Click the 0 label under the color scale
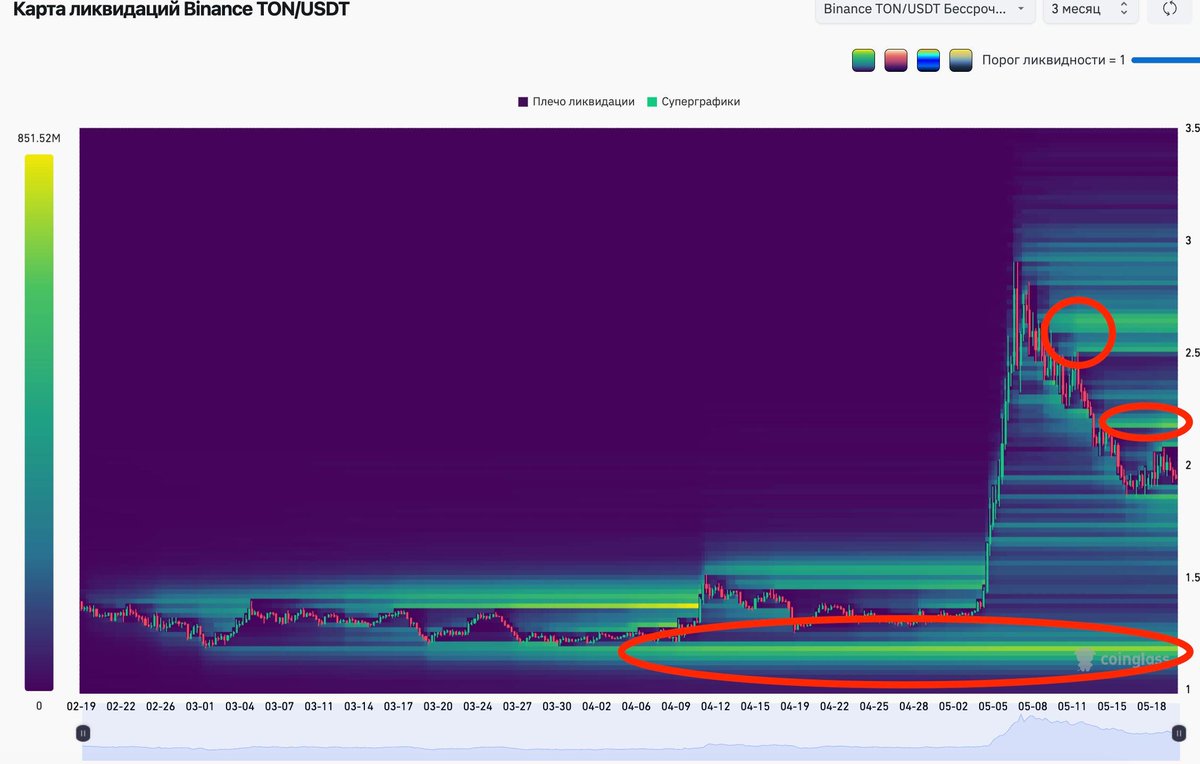This screenshot has height=764, width=1200. point(39,706)
